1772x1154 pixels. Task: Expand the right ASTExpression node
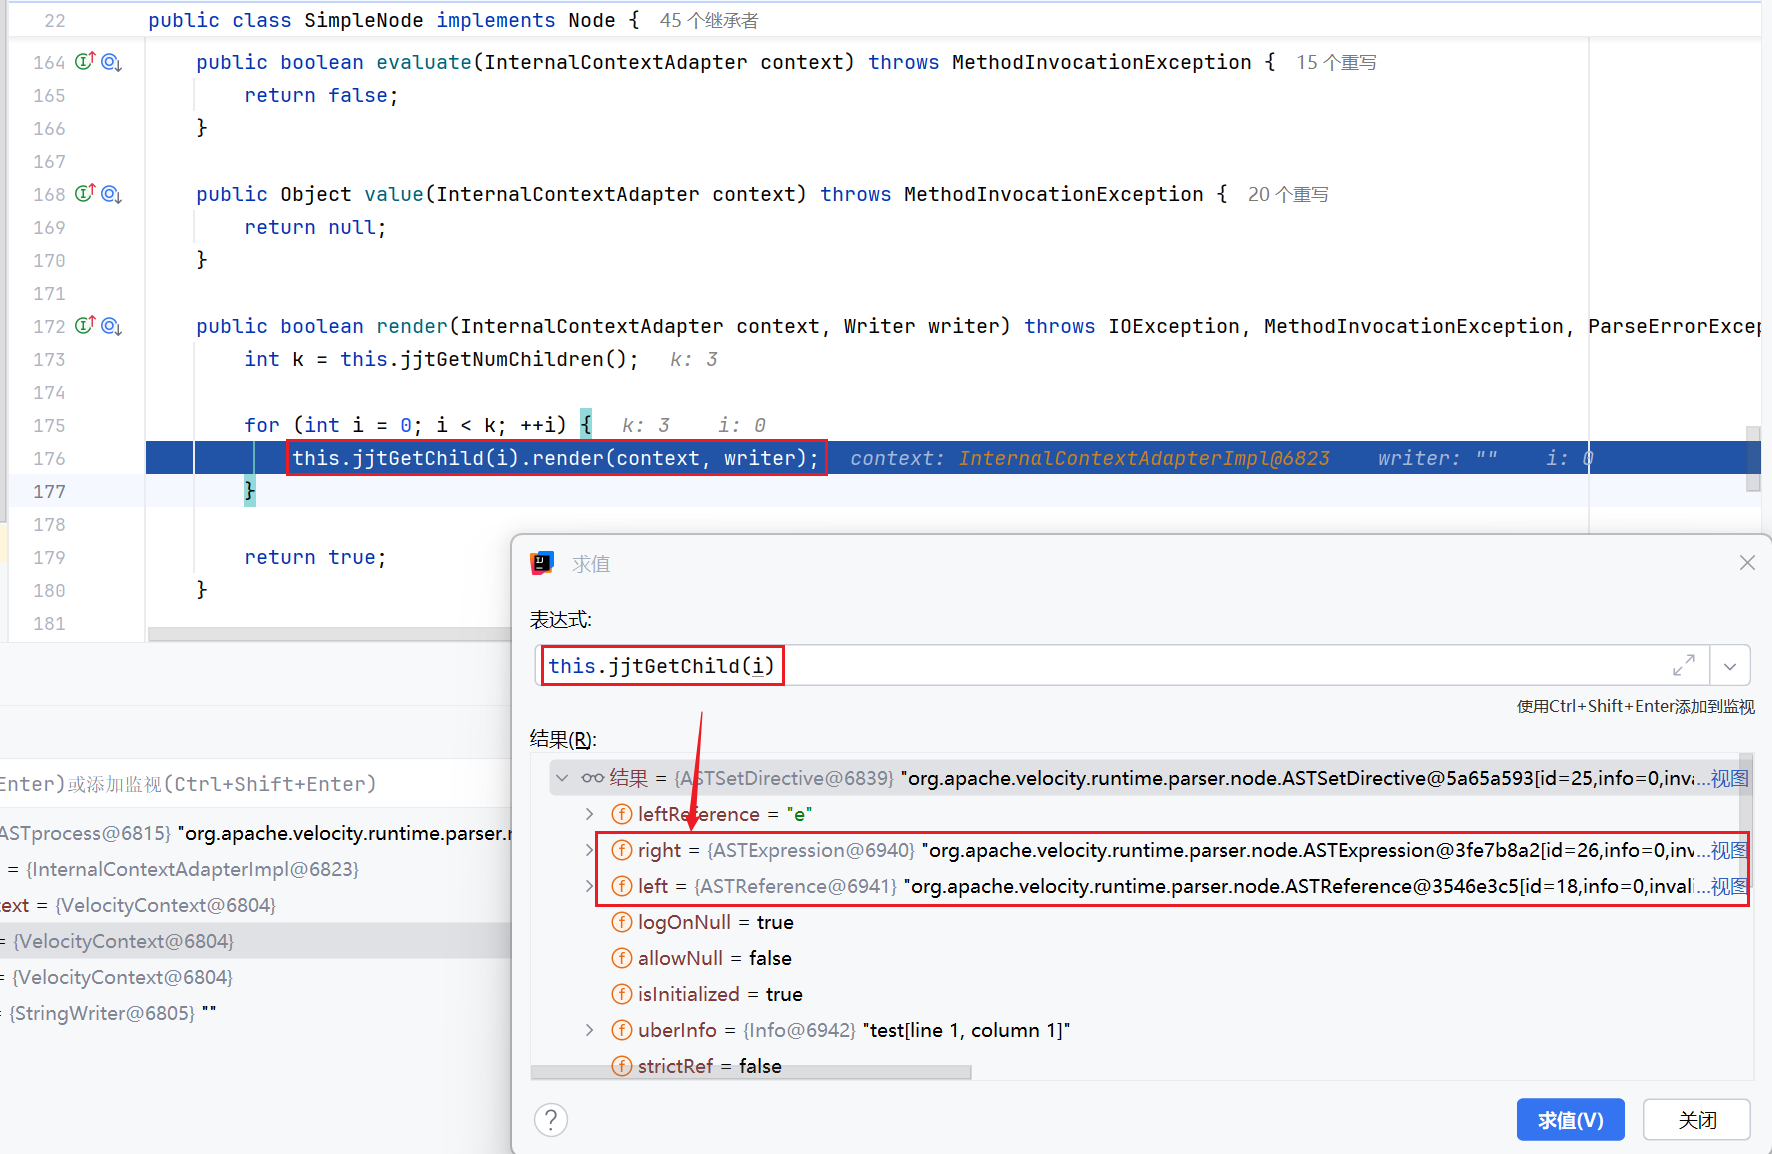(x=590, y=850)
